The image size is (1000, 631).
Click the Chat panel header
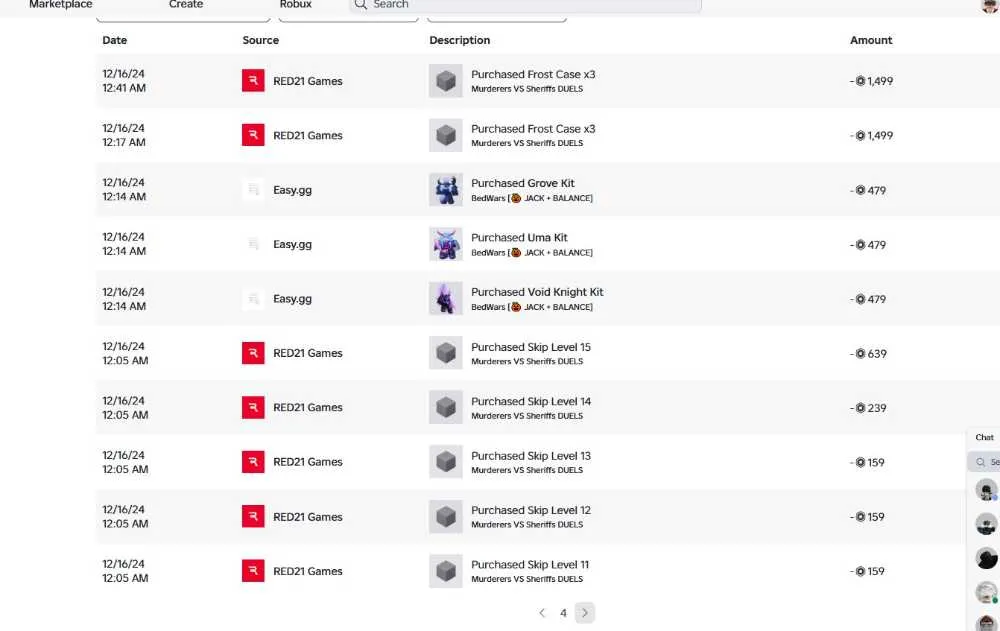click(984, 437)
